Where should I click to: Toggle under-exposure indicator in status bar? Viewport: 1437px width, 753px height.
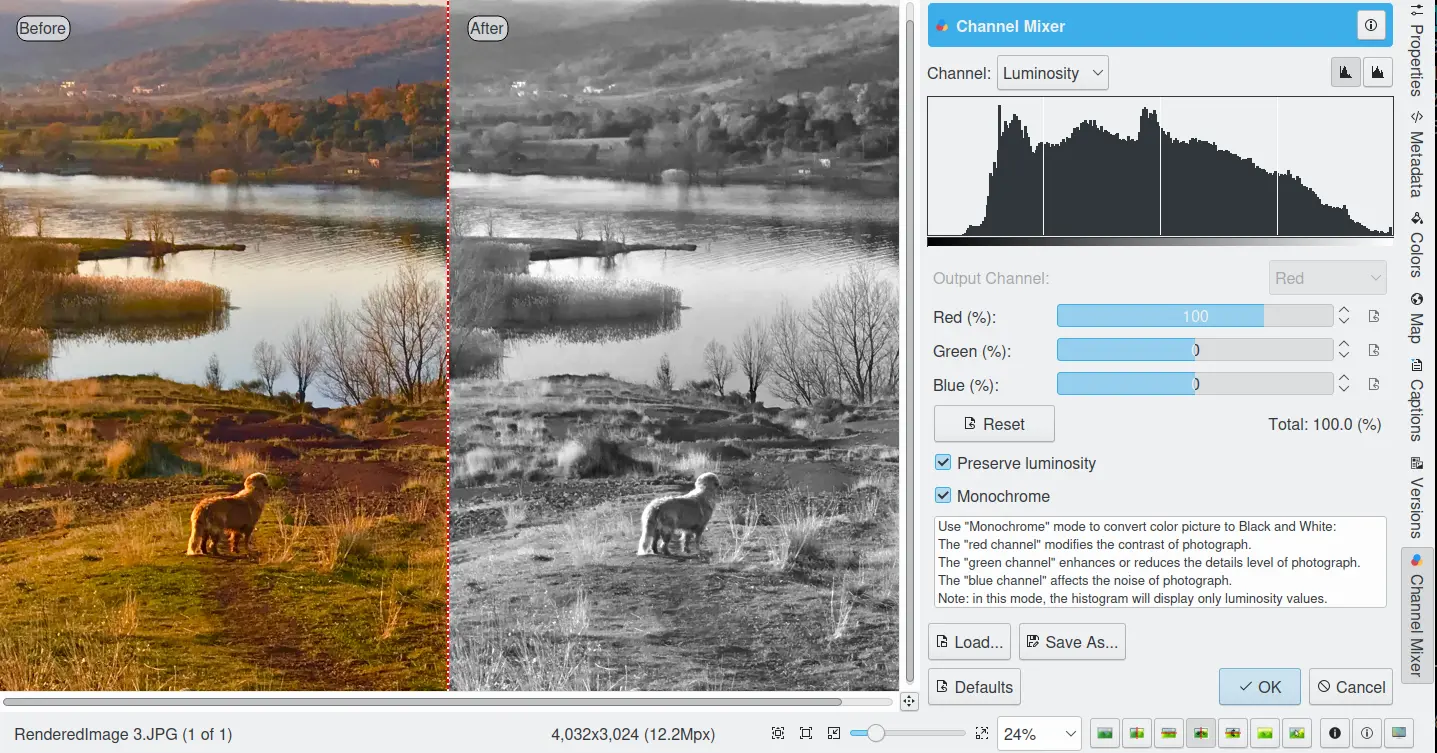[1334, 734]
